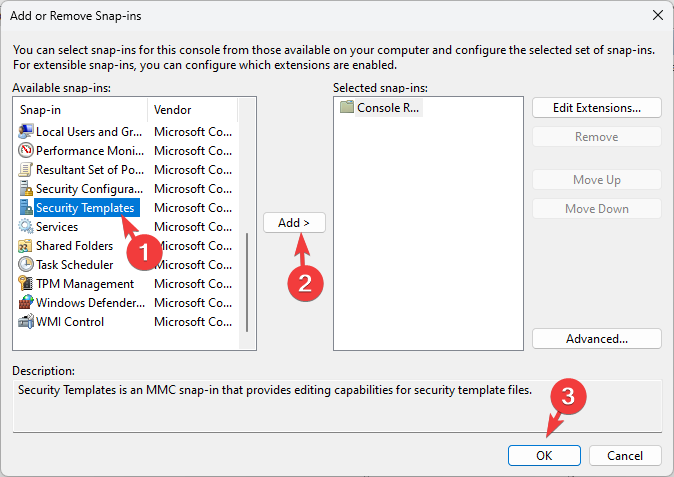Image resolution: width=674 pixels, height=477 pixels.
Task: Click the Move Up button
Action: pyautogui.click(x=597, y=180)
